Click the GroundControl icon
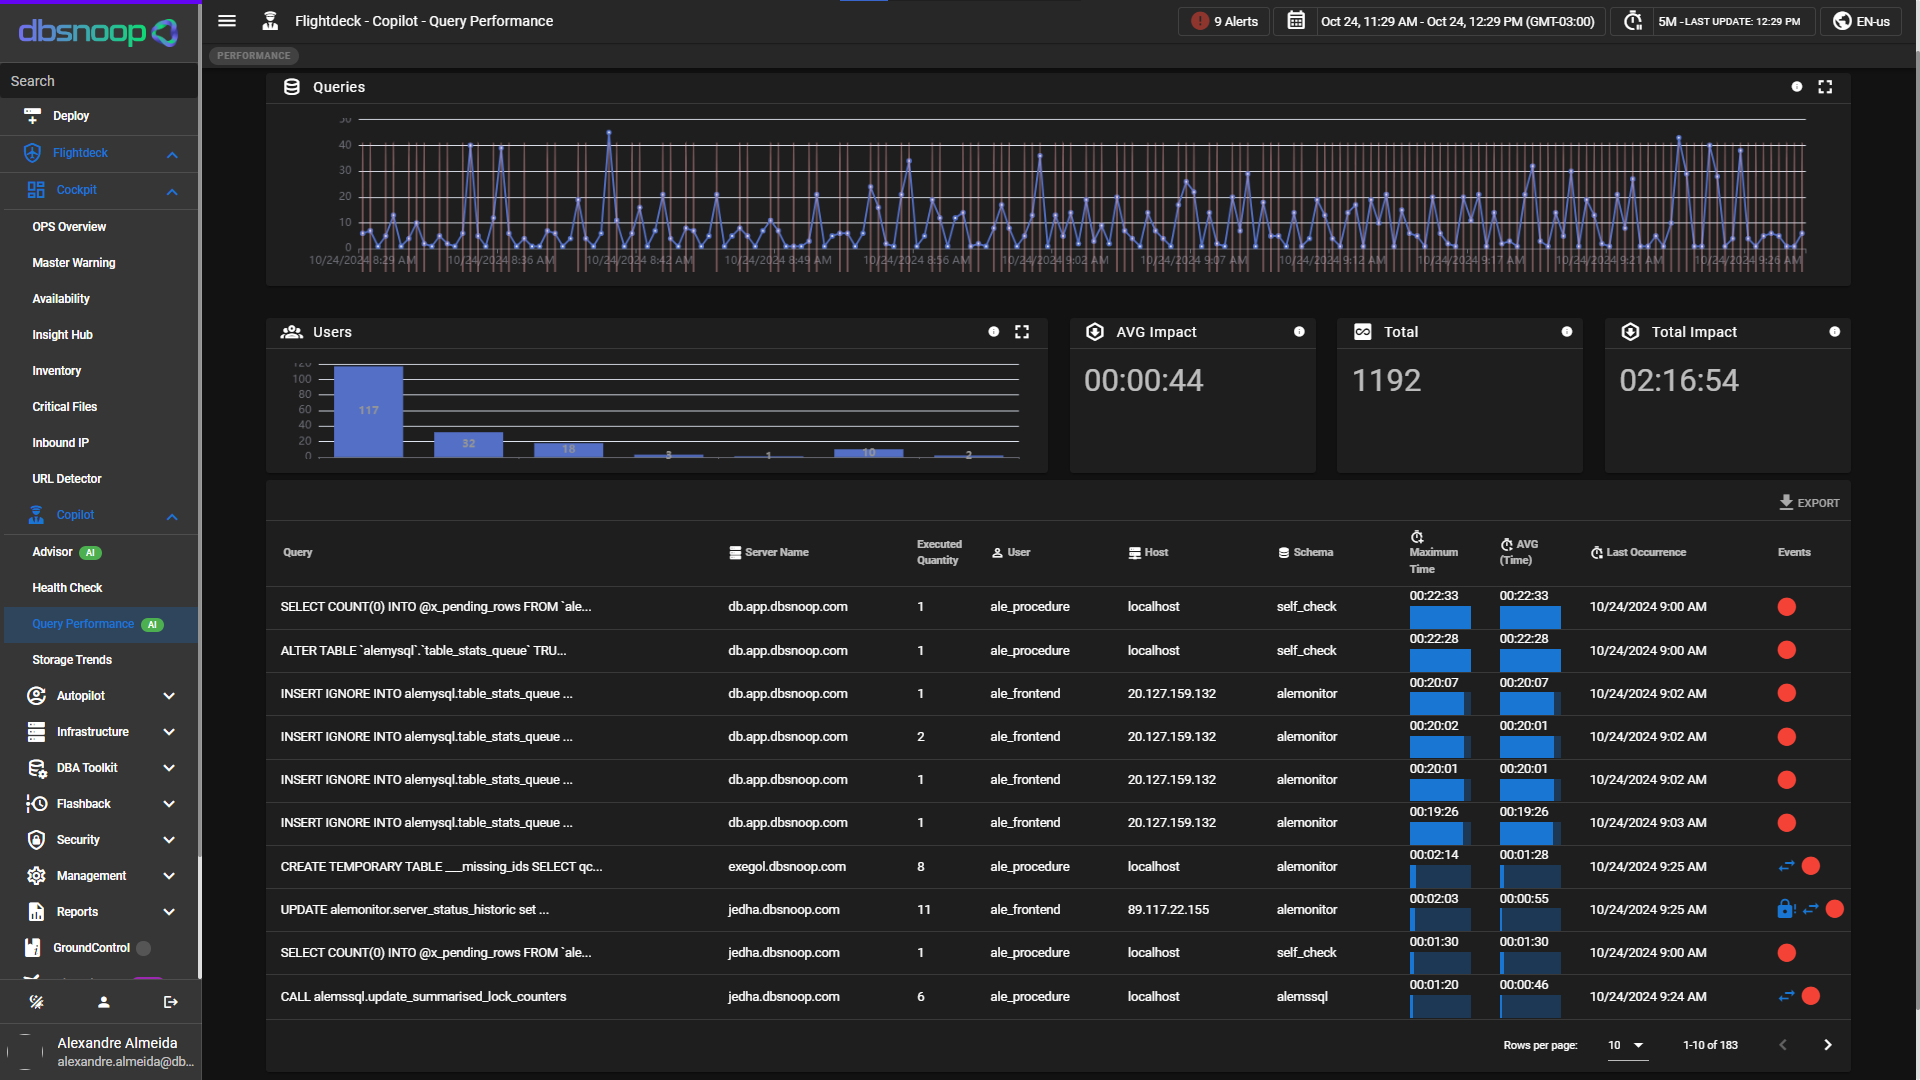1920x1080 pixels. [x=33, y=948]
